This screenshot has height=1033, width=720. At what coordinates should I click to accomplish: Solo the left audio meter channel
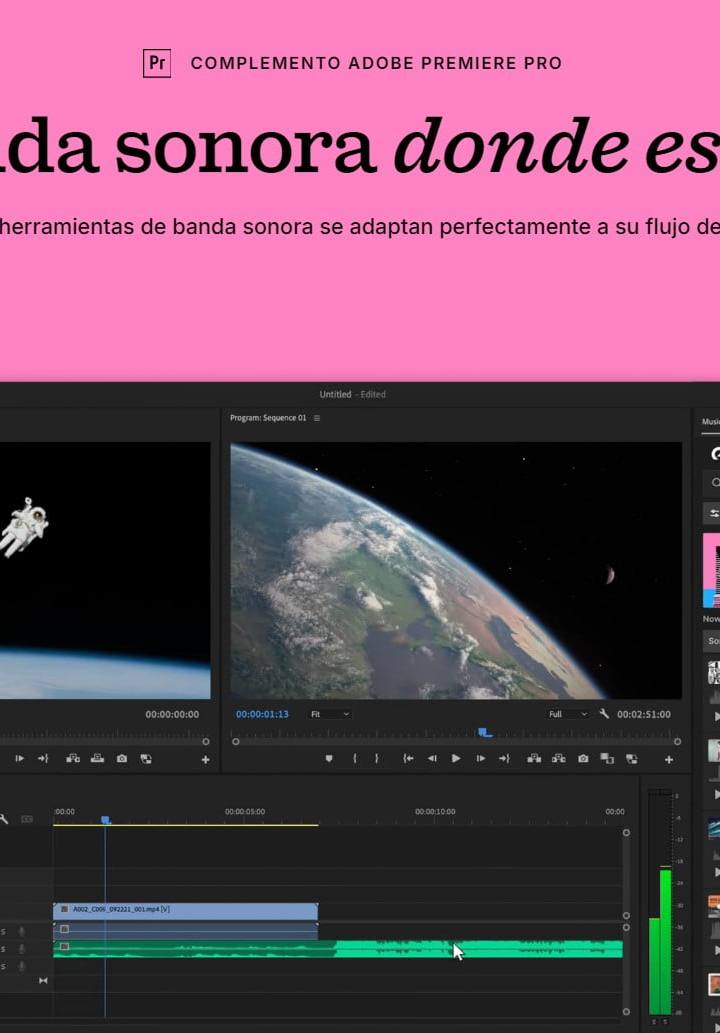pyautogui.click(x=654, y=1022)
